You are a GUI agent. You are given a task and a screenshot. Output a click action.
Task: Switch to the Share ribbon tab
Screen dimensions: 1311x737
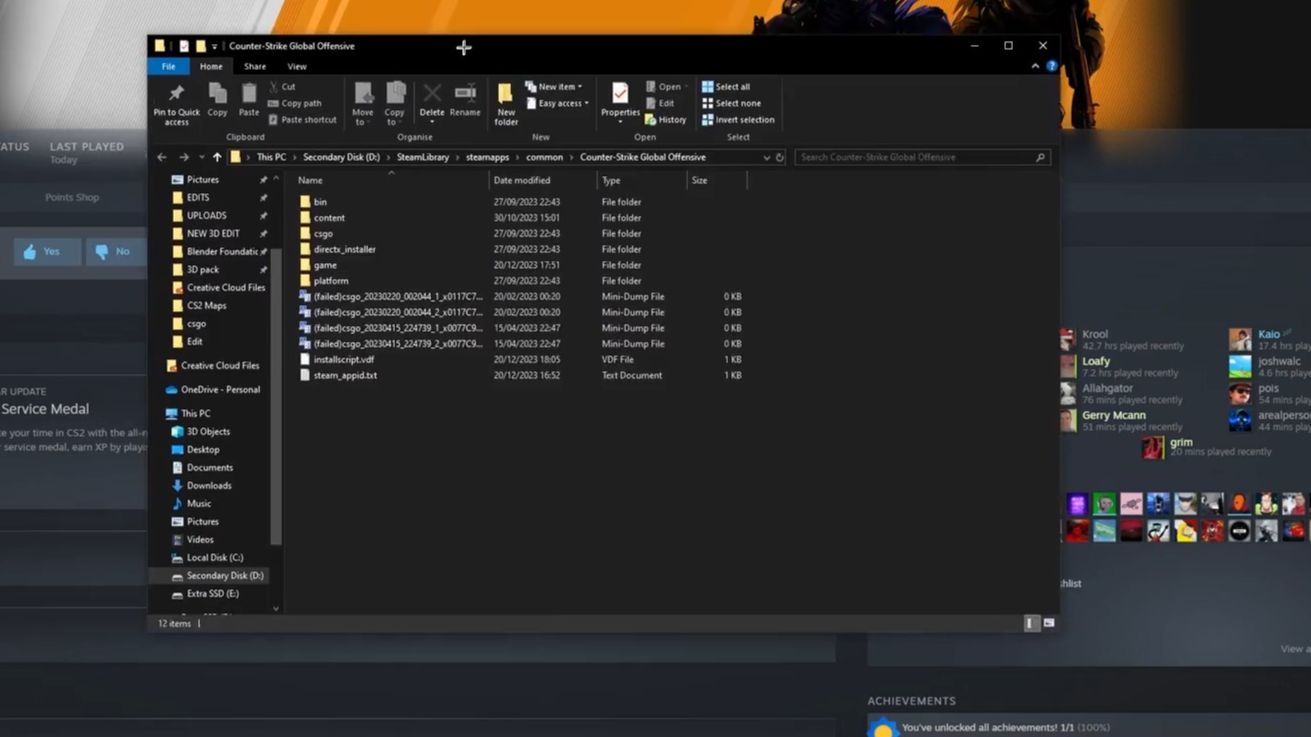[255, 66]
